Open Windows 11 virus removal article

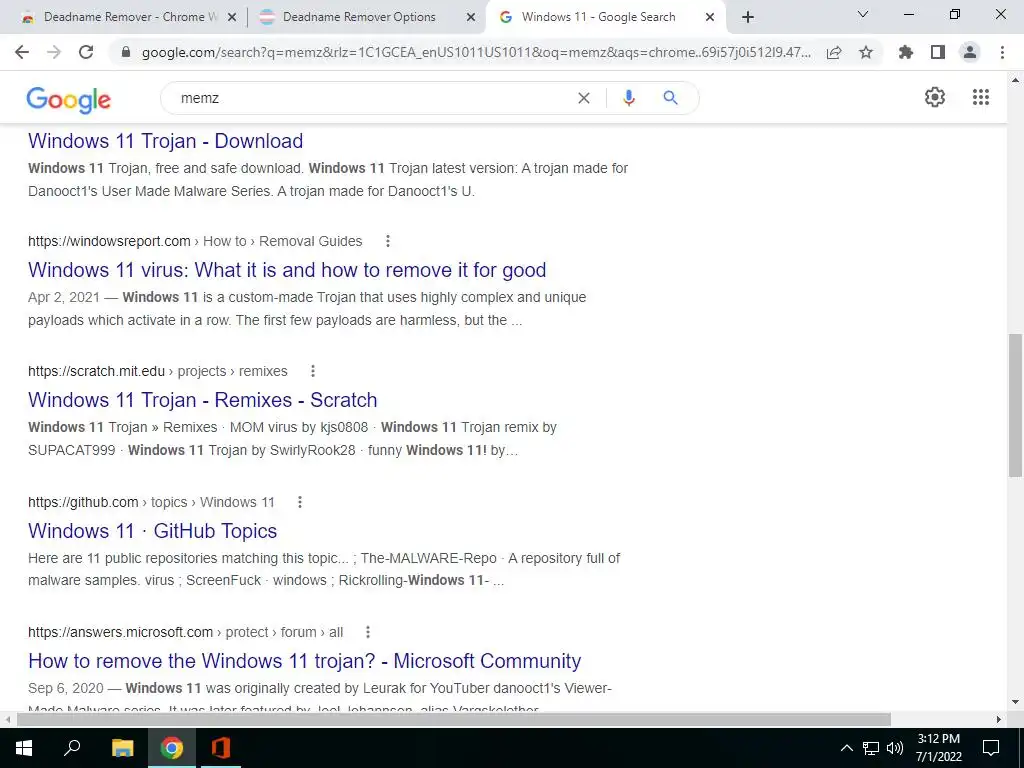coord(287,270)
